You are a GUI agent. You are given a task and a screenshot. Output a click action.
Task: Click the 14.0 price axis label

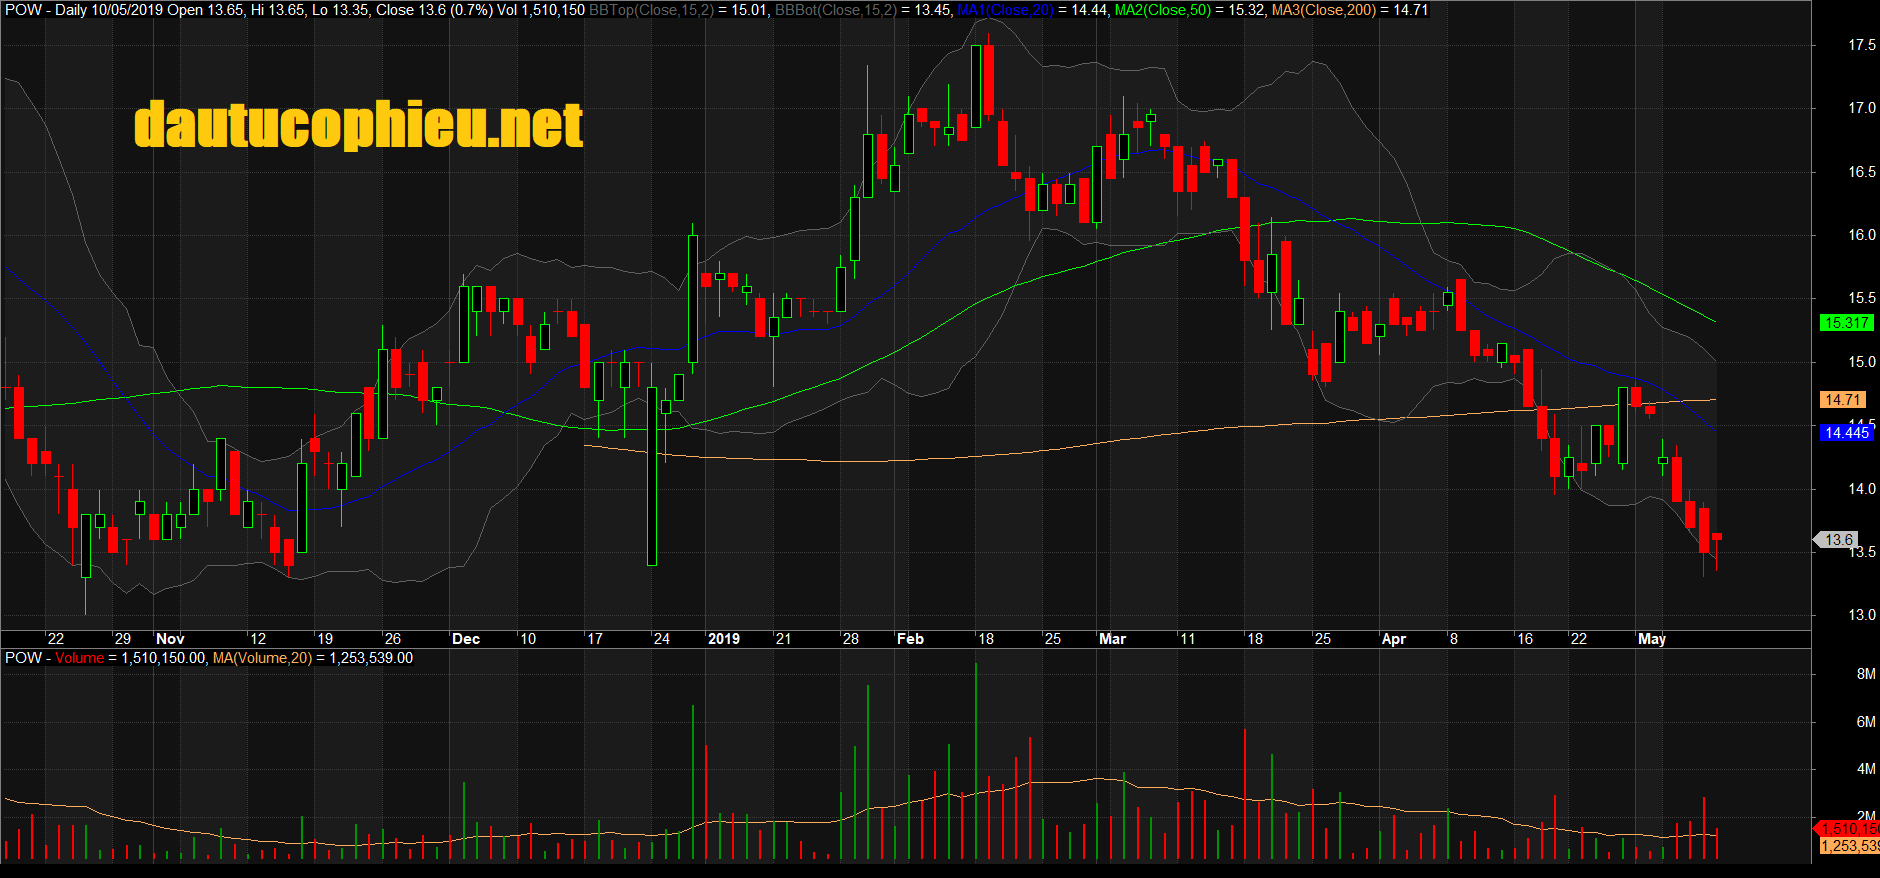pos(1862,489)
